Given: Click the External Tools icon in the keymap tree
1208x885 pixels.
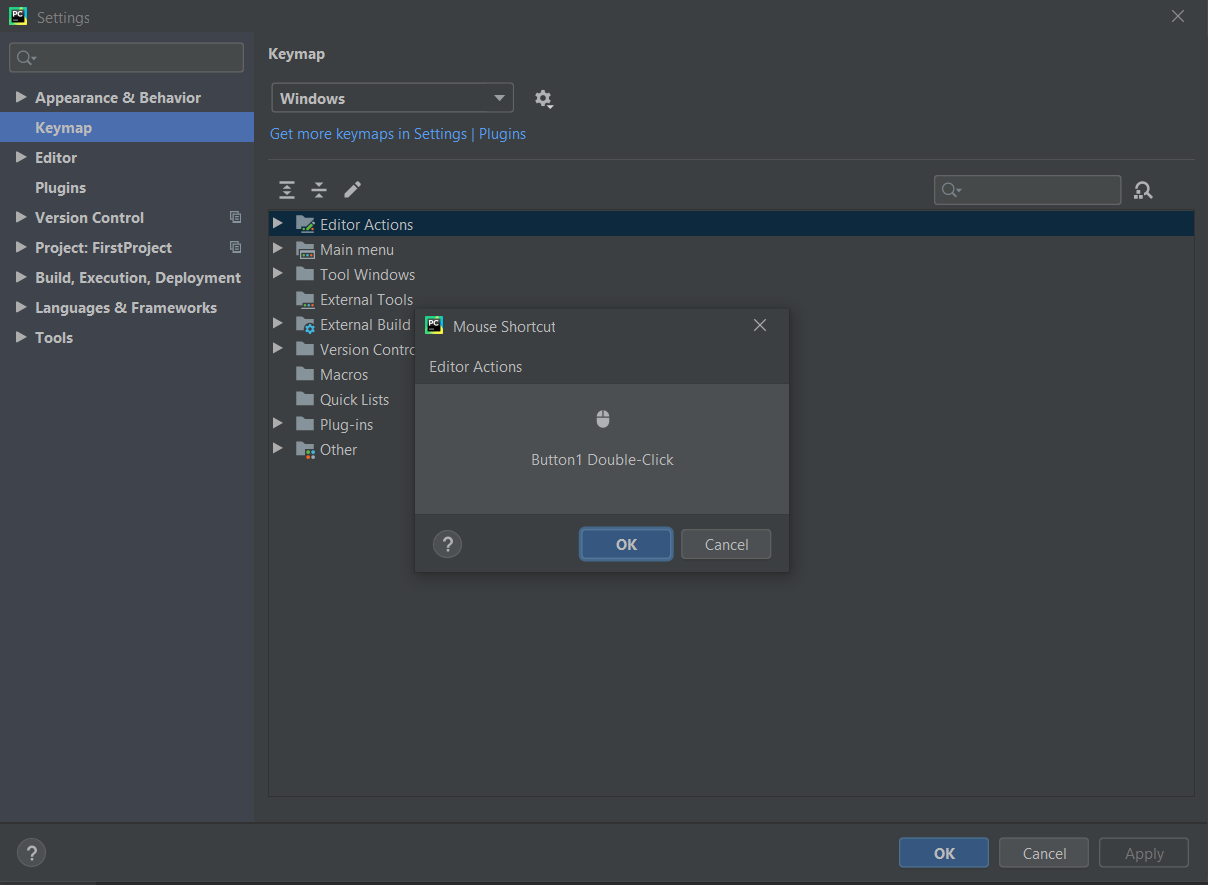Looking at the screenshot, I should pos(304,299).
